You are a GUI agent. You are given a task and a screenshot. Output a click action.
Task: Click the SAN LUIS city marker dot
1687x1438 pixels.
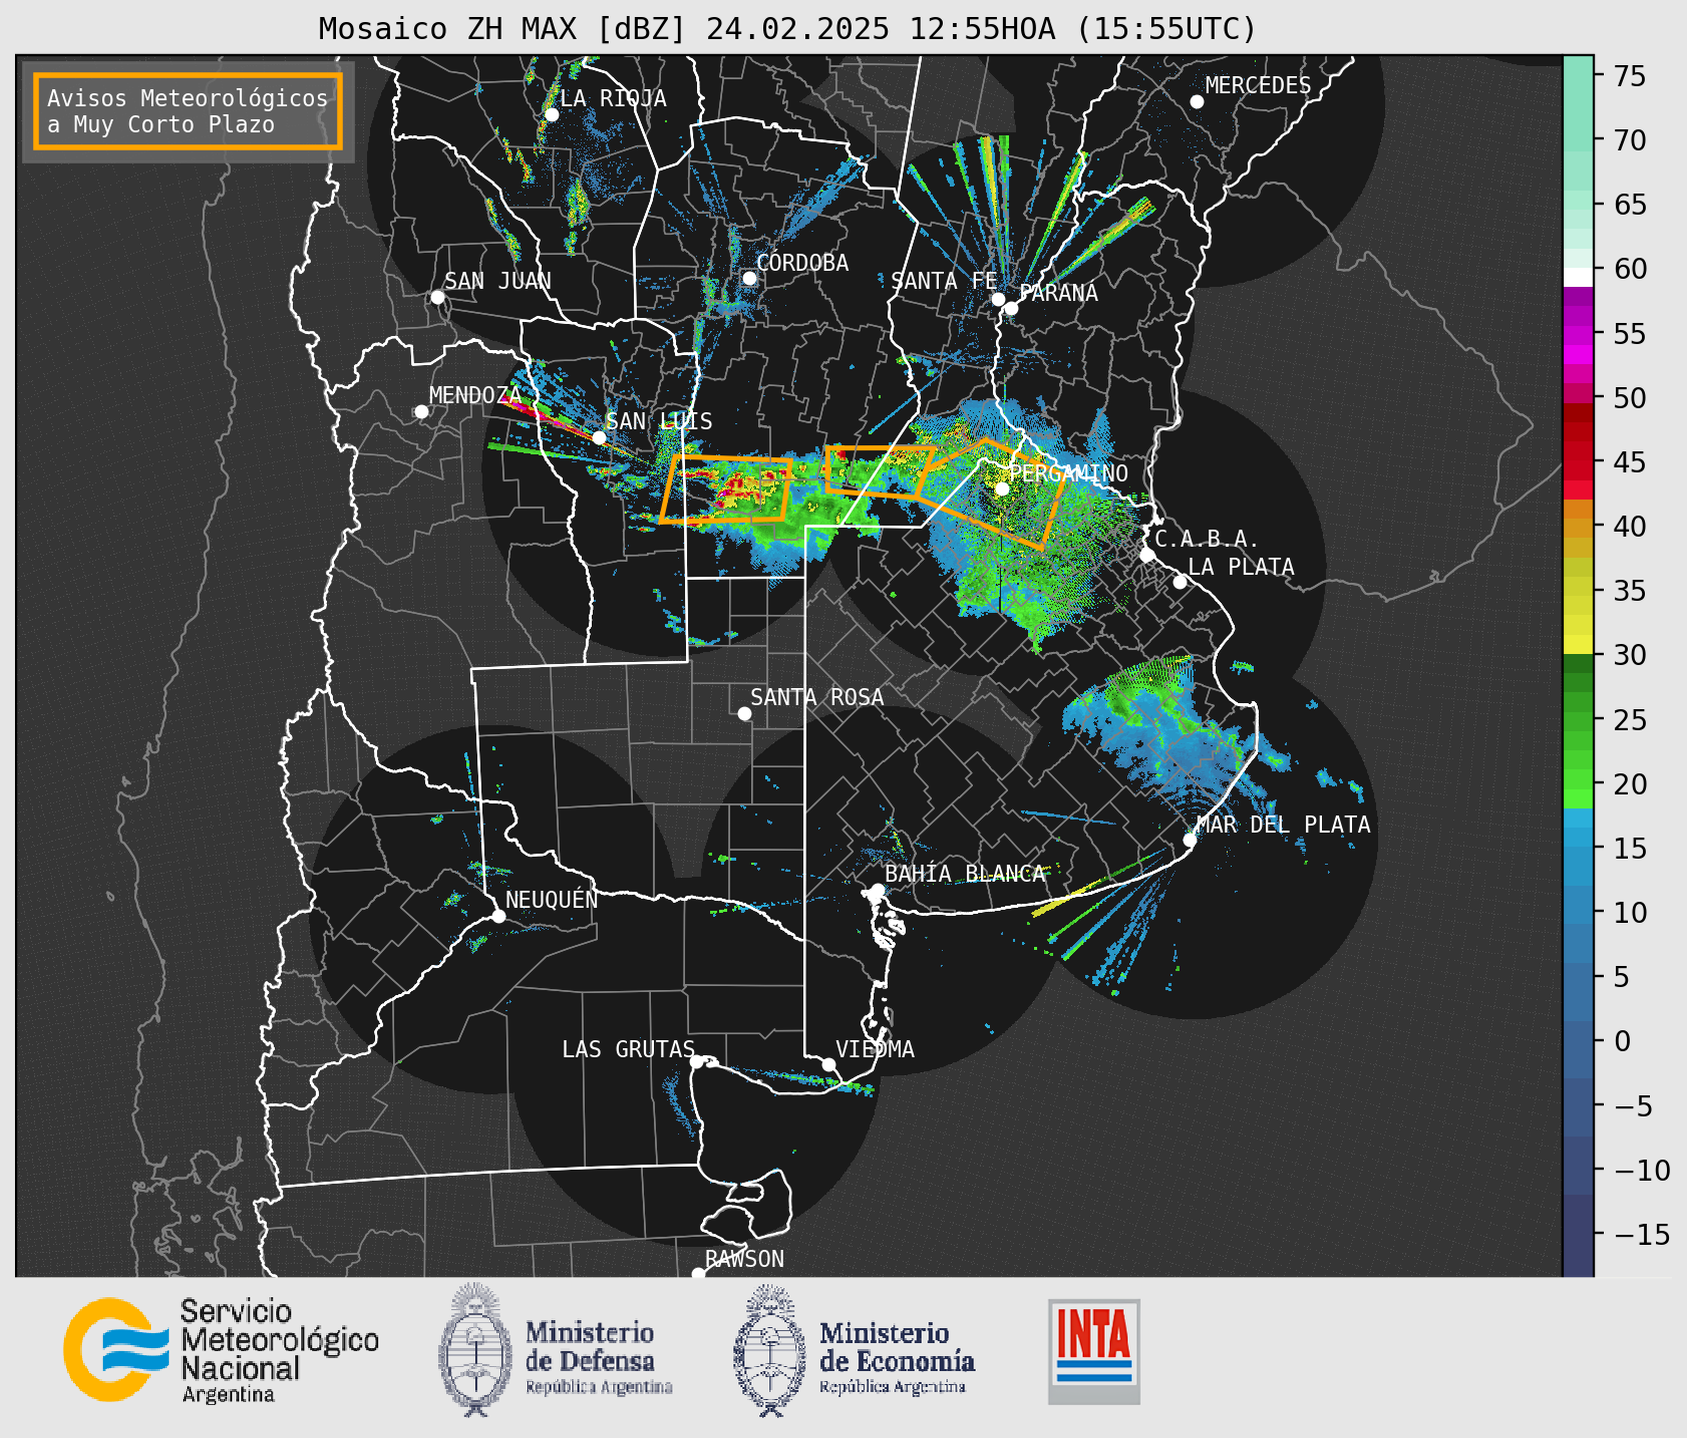click(599, 438)
